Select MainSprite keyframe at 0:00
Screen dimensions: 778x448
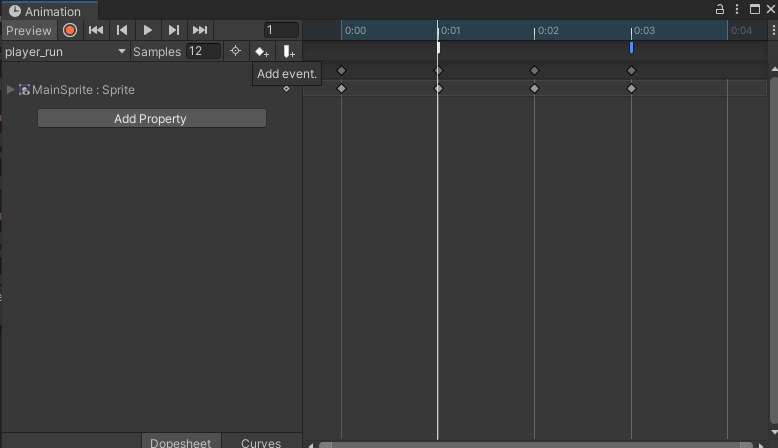[341, 89]
